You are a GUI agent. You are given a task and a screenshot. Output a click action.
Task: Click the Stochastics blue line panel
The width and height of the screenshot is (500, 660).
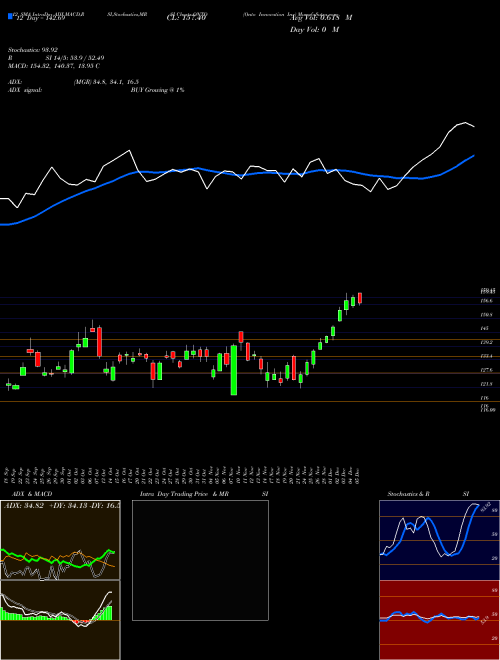pos(439,540)
